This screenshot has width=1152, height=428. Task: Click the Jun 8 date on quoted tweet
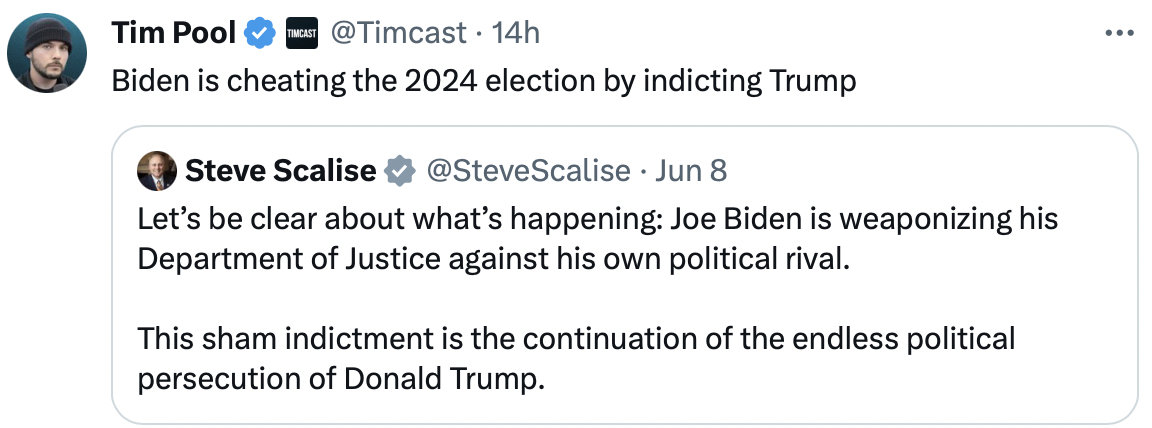pyautogui.click(x=690, y=172)
